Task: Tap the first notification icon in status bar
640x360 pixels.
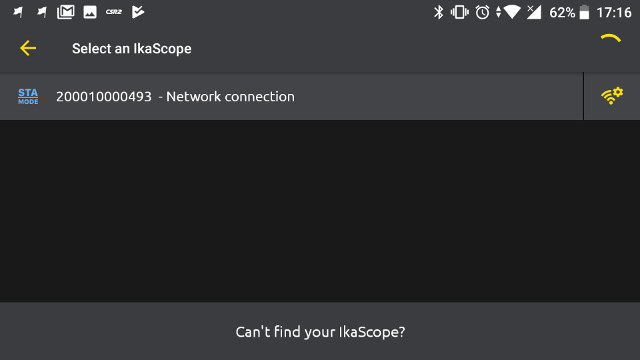Action: click(x=18, y=12)
